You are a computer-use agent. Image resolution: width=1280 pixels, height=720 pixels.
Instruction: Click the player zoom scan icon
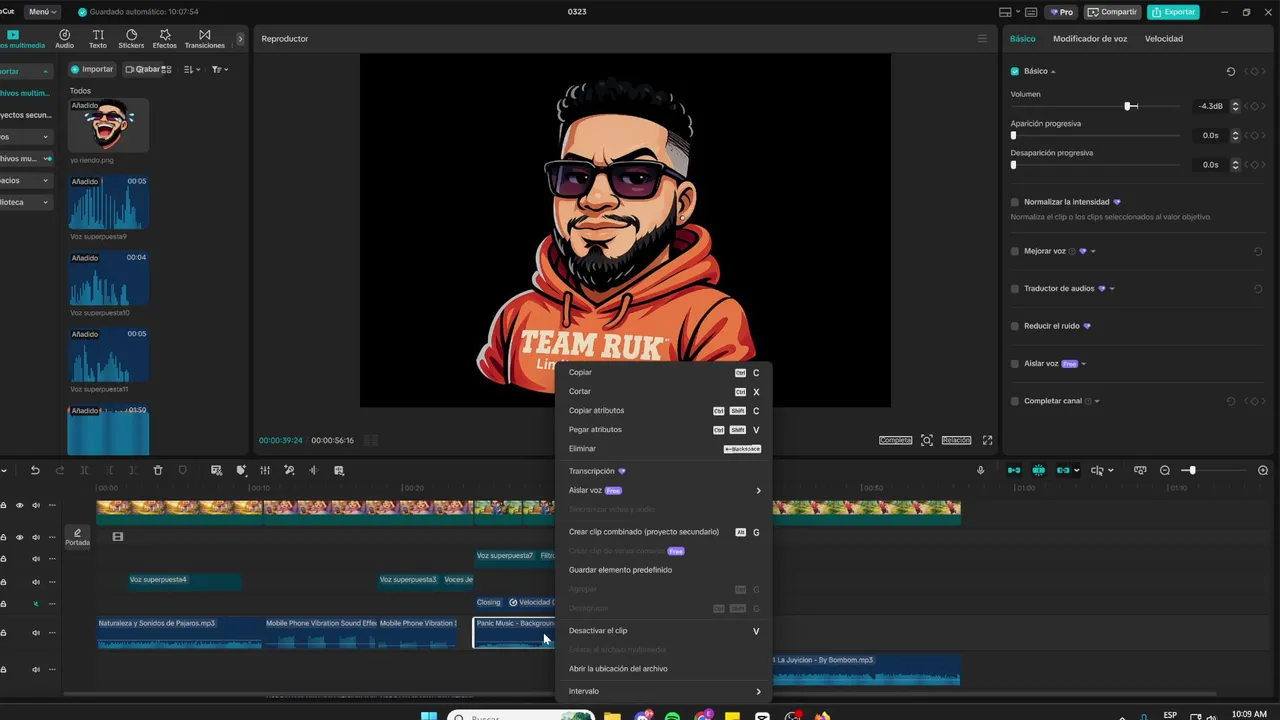point(927,440)
